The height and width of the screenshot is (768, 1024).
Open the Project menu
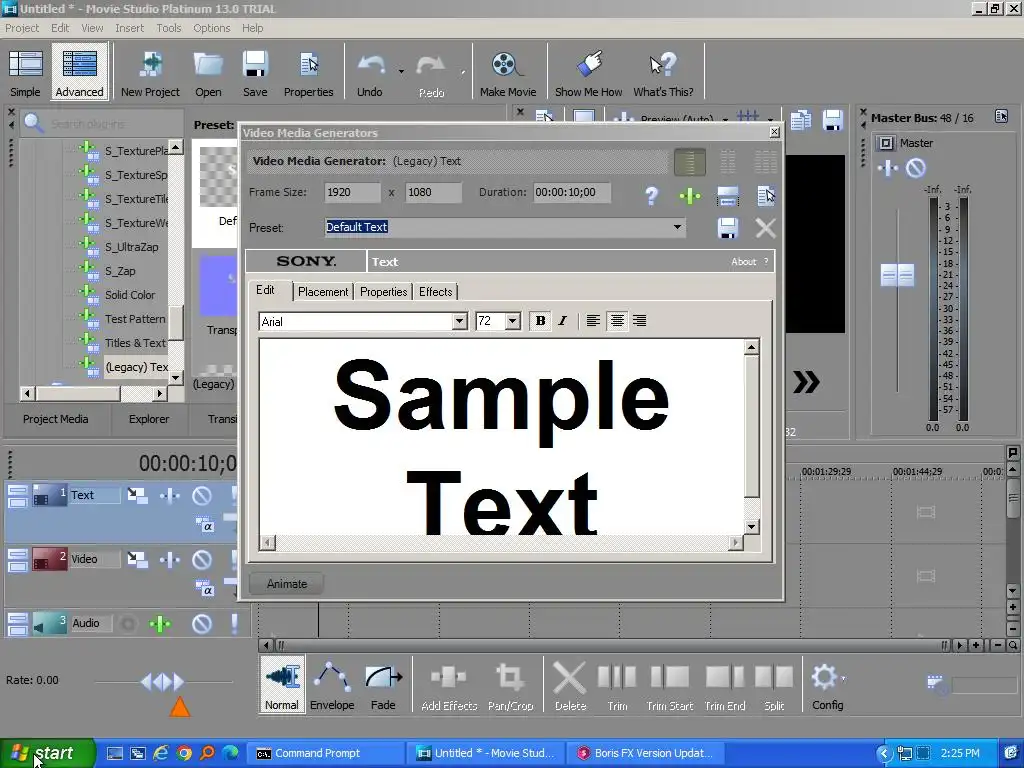click(22, 28)
